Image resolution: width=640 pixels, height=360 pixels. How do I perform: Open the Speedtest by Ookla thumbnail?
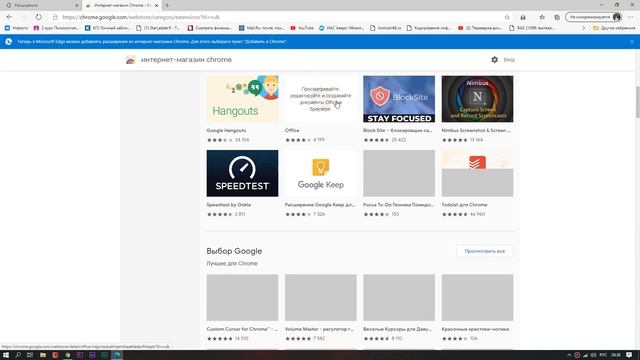tap(242, 173)
